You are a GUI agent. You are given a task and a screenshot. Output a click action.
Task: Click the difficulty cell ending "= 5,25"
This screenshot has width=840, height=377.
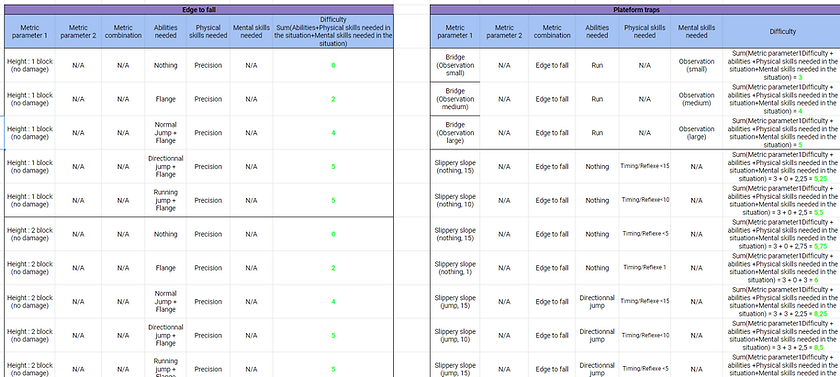[783, 167]
